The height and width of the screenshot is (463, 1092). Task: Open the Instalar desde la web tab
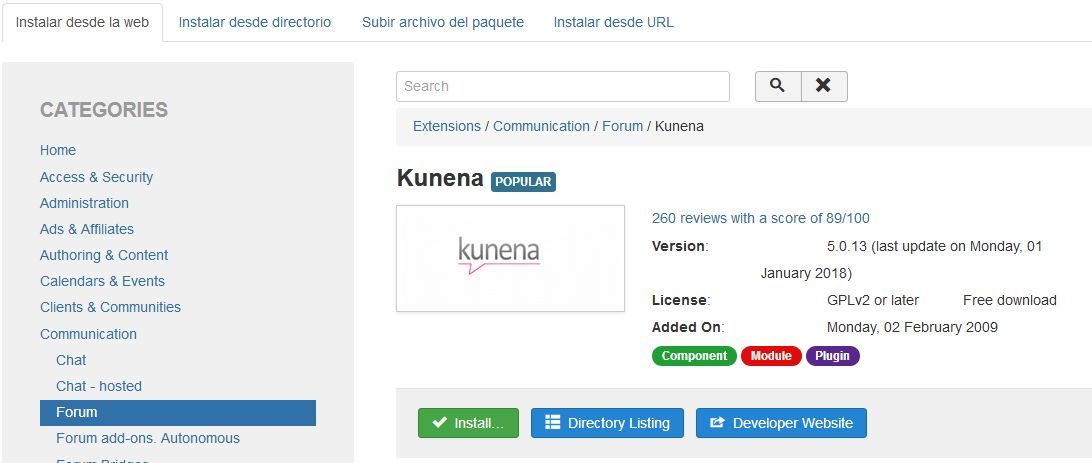pyautogui.click(x=82, y=22)
